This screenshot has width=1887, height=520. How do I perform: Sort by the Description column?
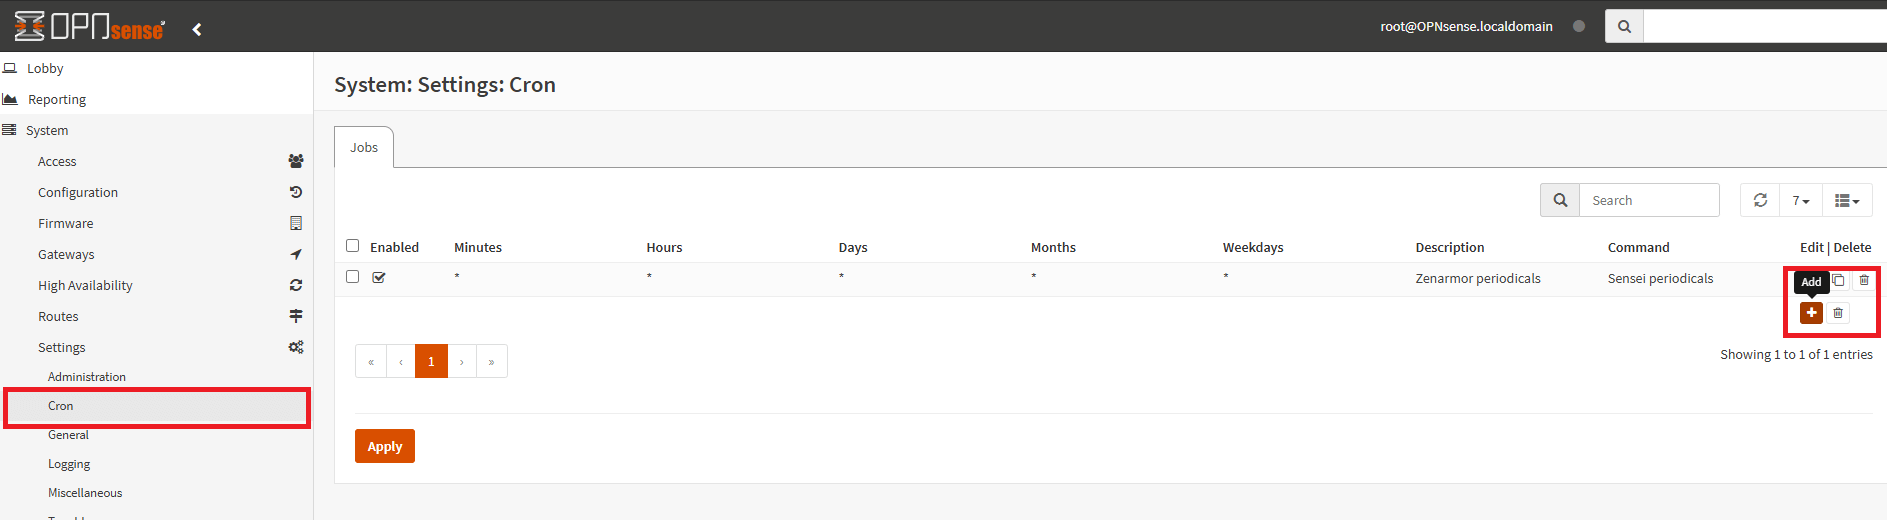coord(1450,248)
